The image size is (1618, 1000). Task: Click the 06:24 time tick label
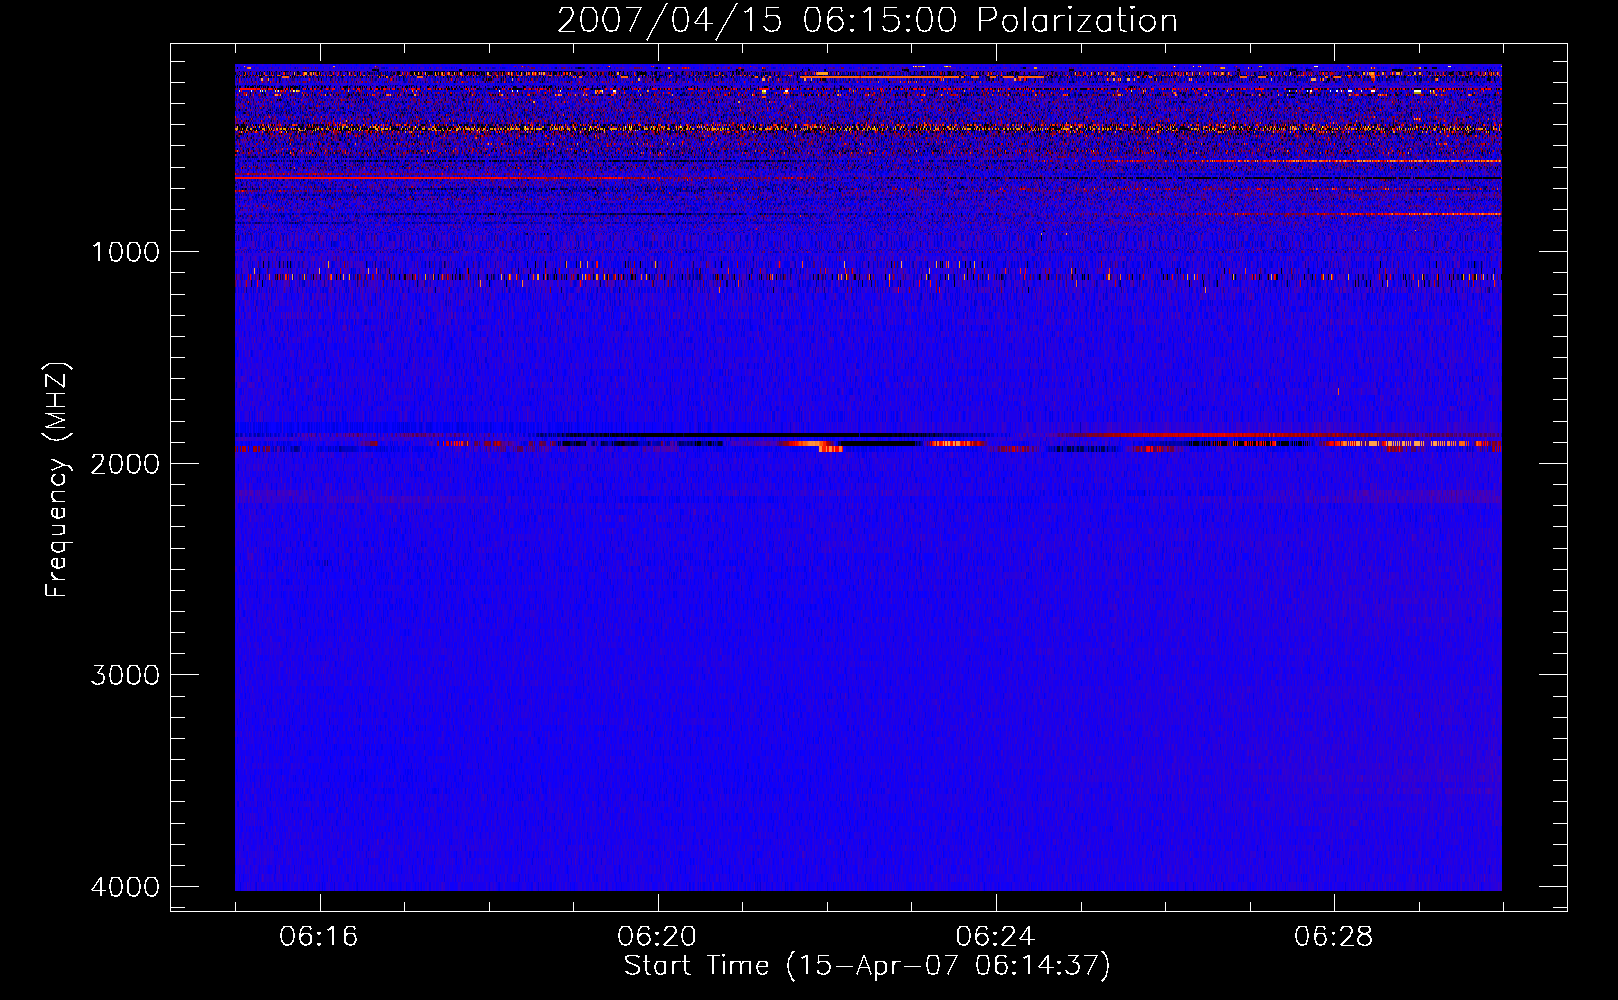click(x=995, y=937)
